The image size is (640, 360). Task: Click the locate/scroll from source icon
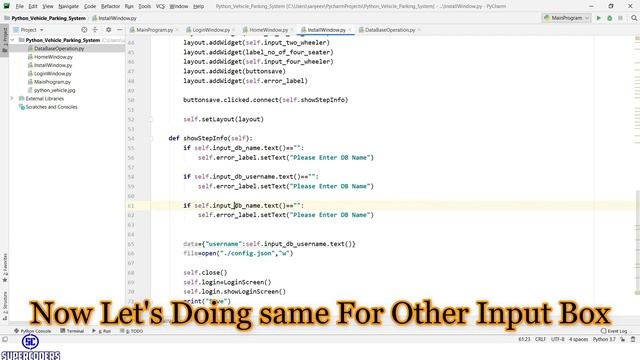(x=84, y=30)
